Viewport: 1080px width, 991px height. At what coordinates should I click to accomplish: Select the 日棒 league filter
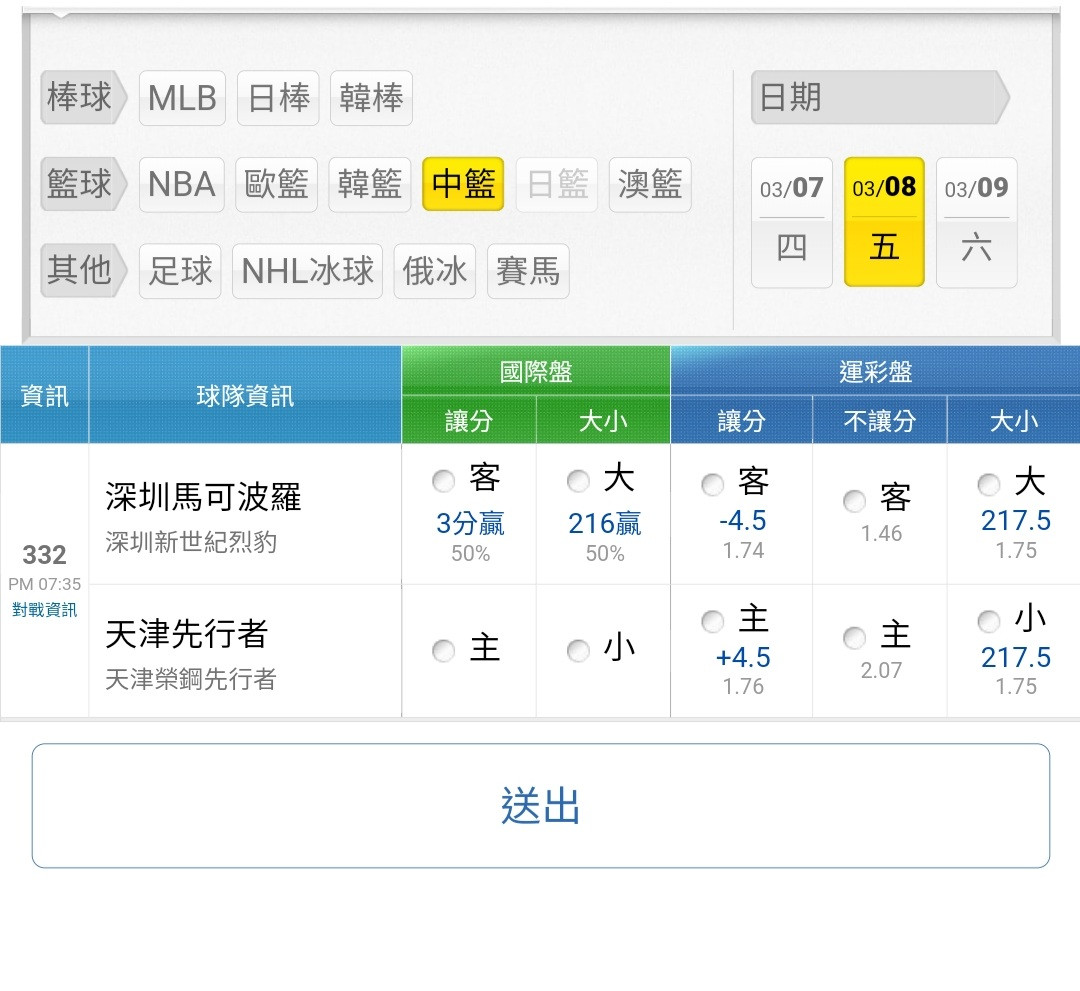[278, 98]
